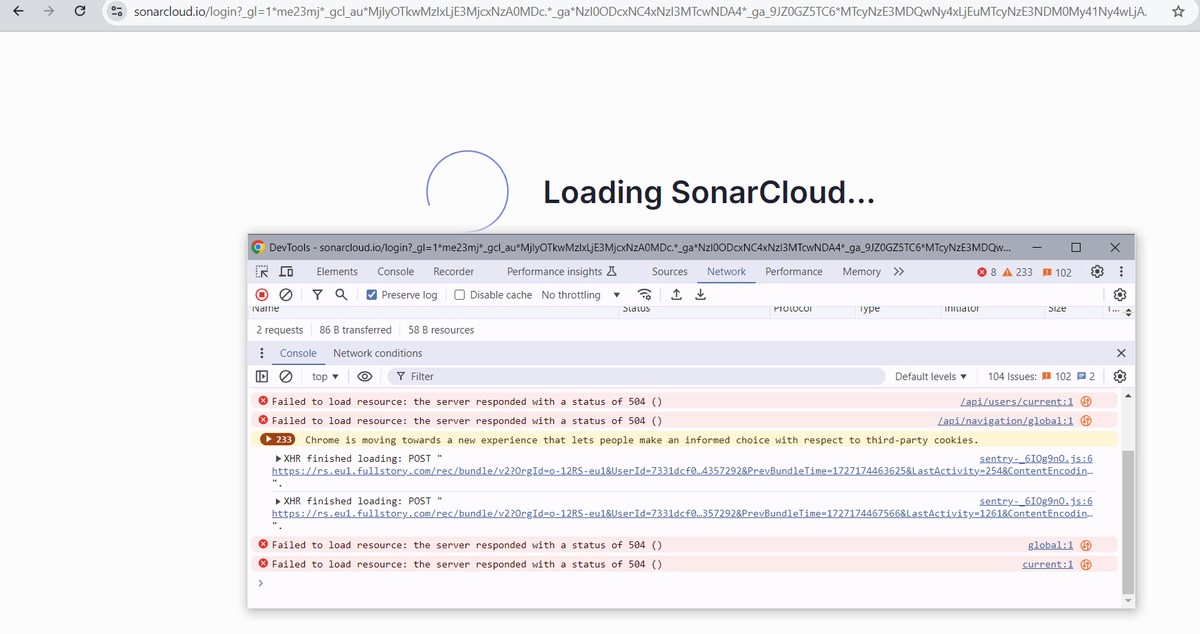
Task: Import a HAR file with upload arrow
Action: point(677,295)
